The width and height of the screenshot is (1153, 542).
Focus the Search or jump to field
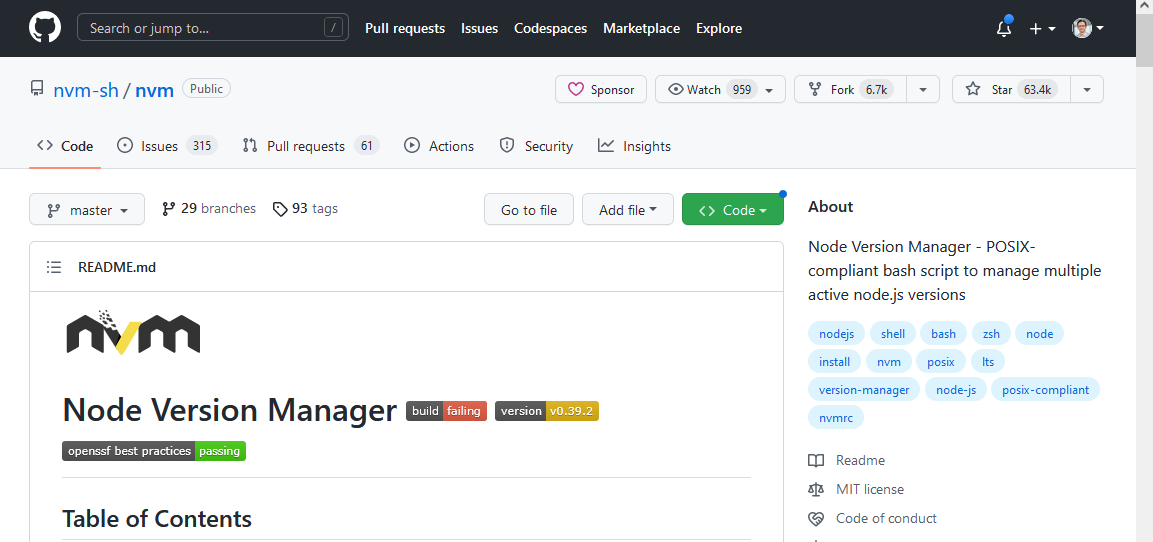click(x=212, y=28)
